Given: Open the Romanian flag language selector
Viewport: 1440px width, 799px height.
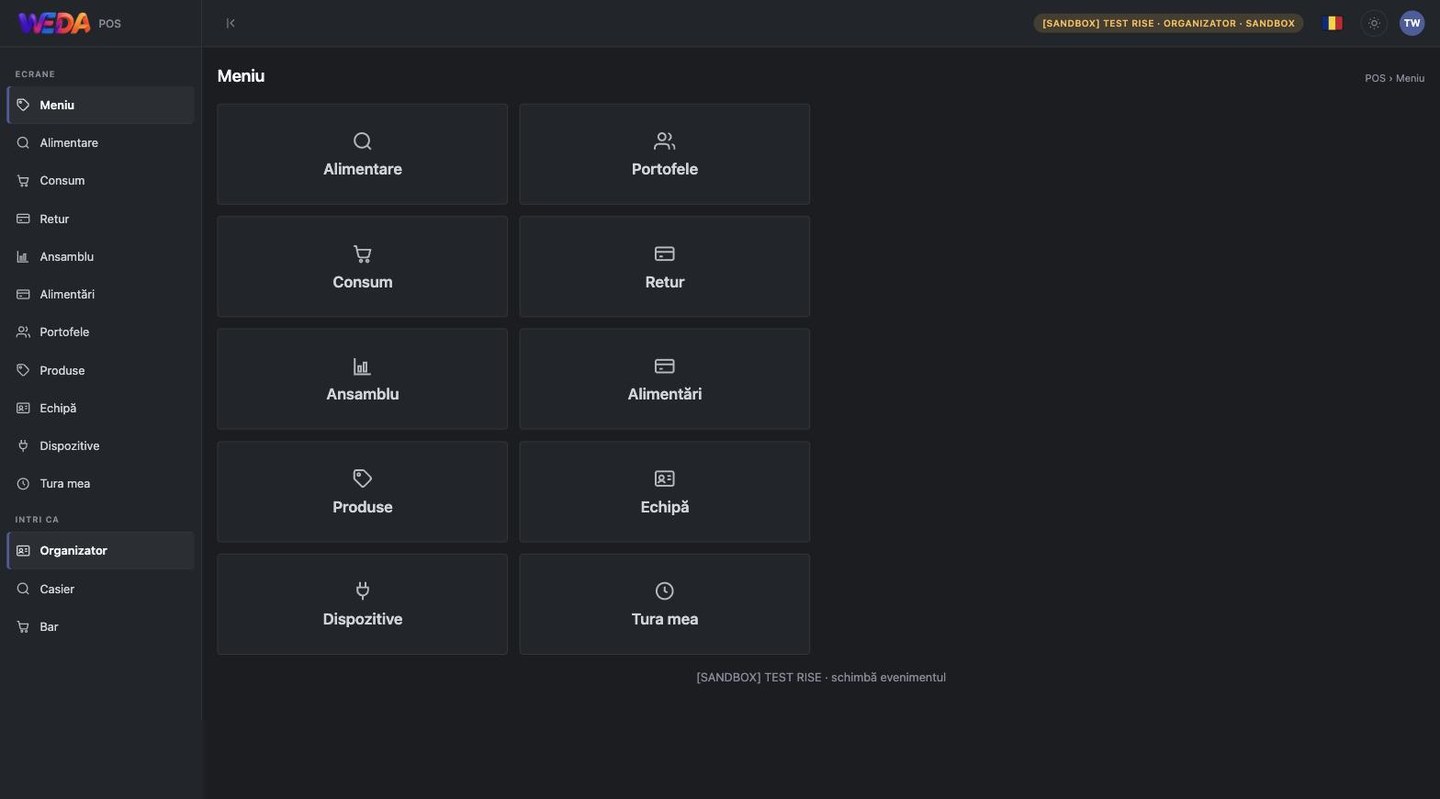Looking at the screenshot, I should coord(1333,23).
